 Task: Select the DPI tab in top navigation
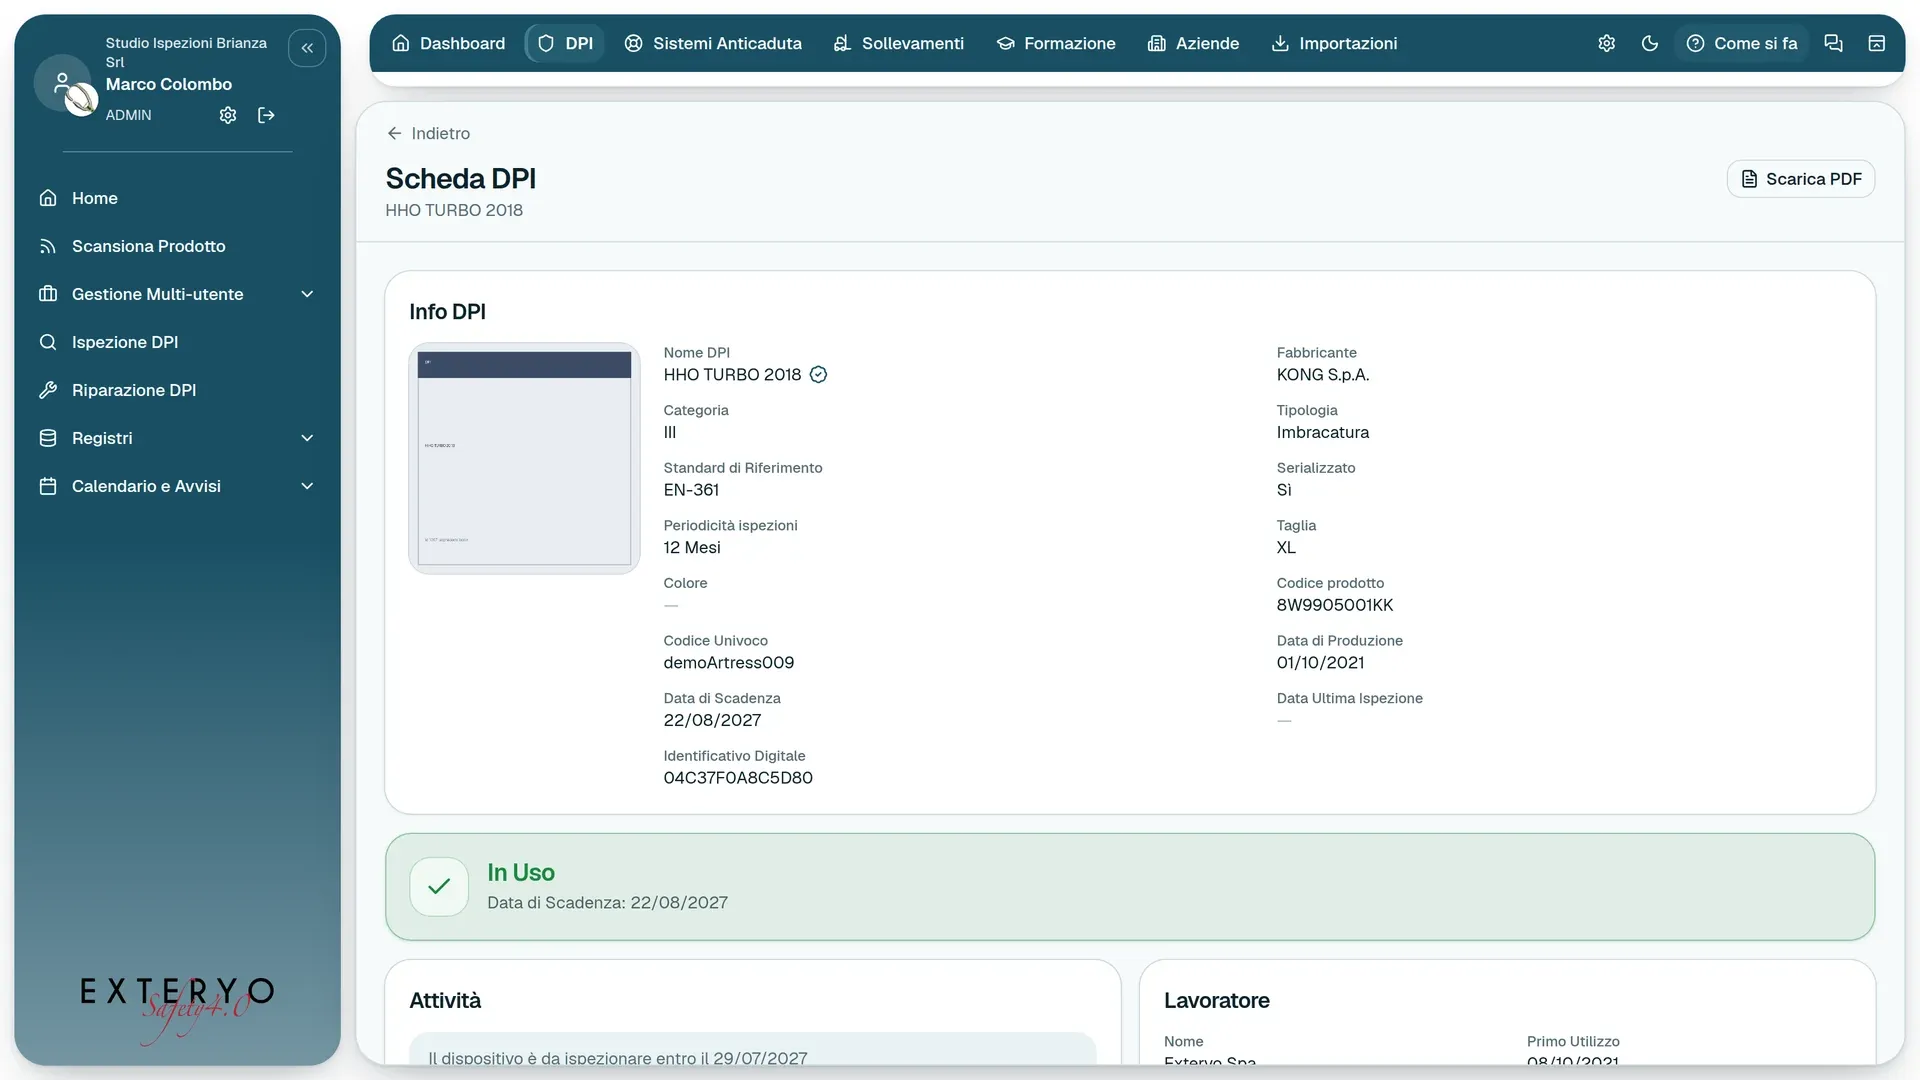(565, 43)
